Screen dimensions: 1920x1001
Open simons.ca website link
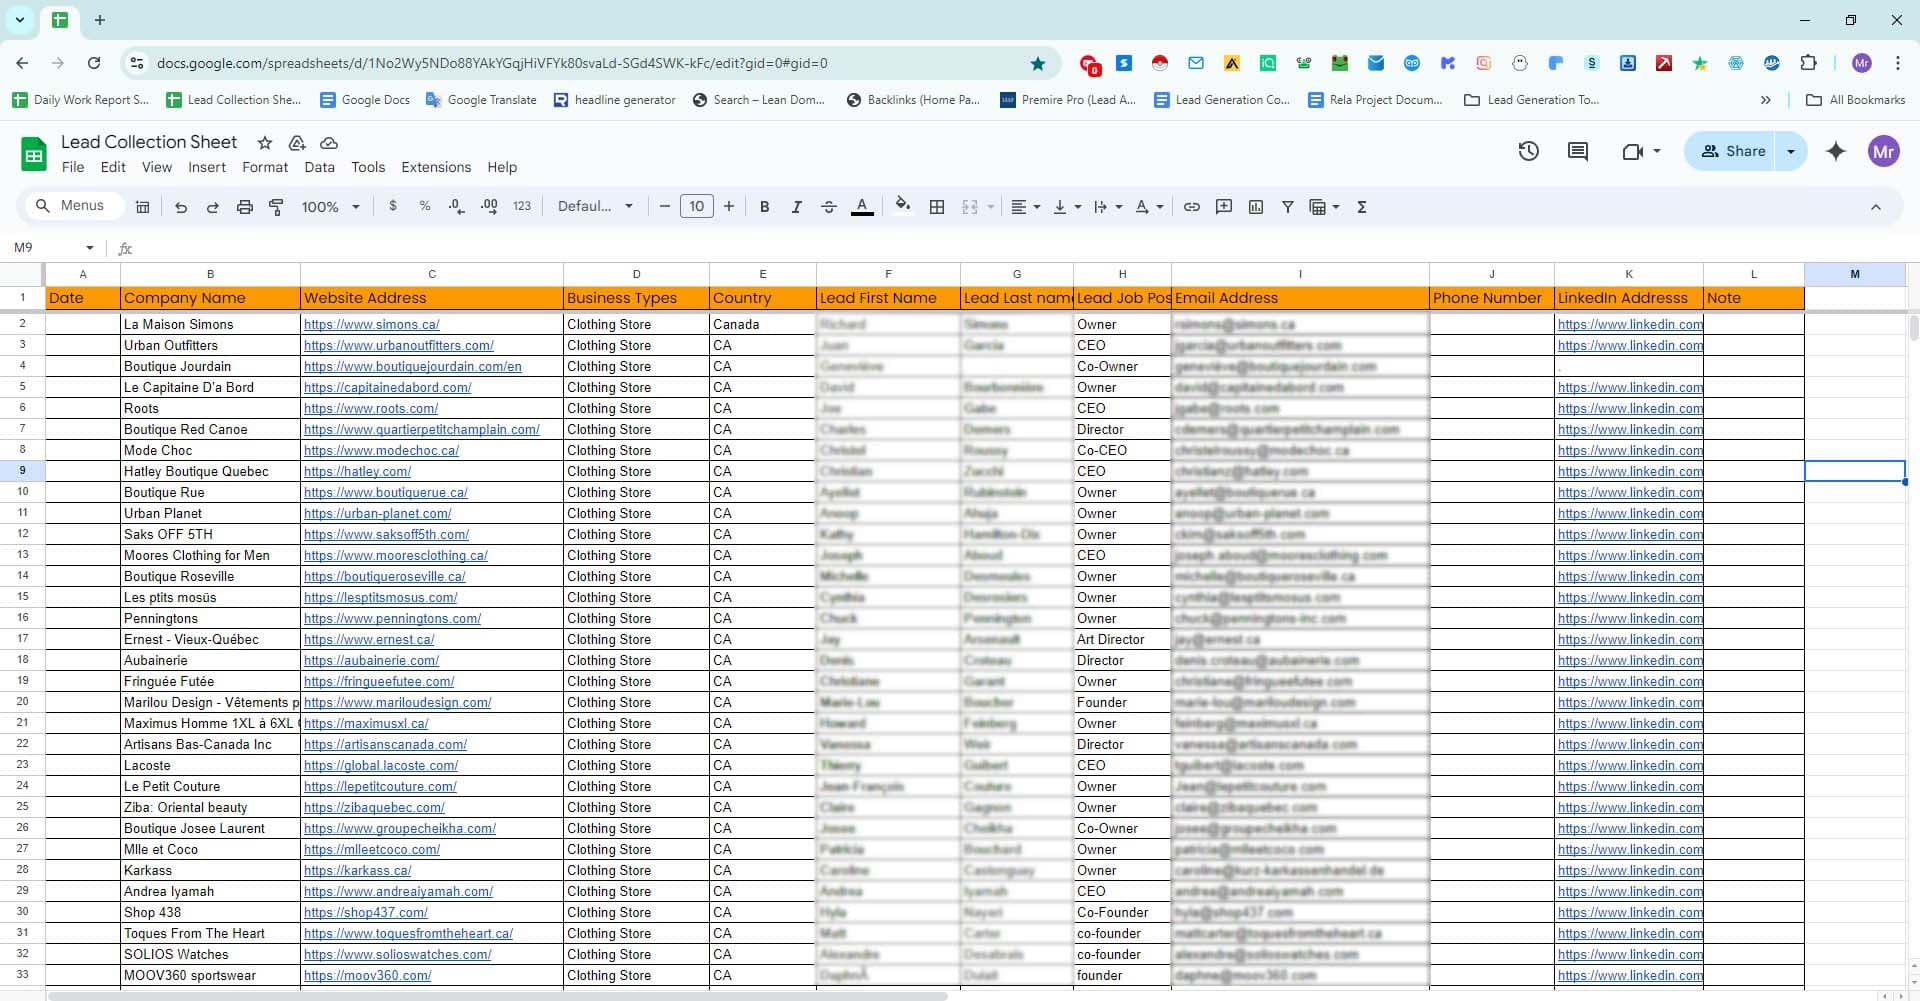(x=372, y=324)
